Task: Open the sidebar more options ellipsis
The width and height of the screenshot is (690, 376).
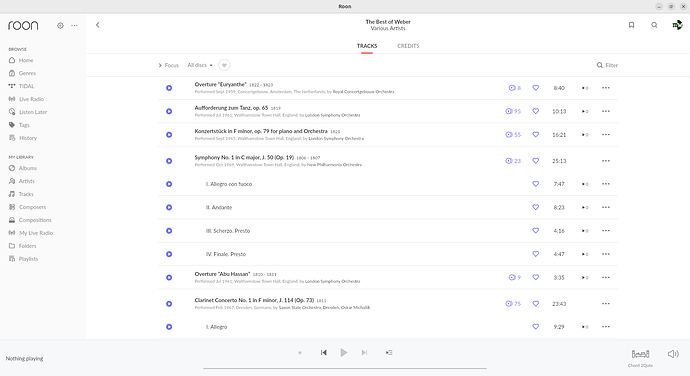Action: (74, 26)
